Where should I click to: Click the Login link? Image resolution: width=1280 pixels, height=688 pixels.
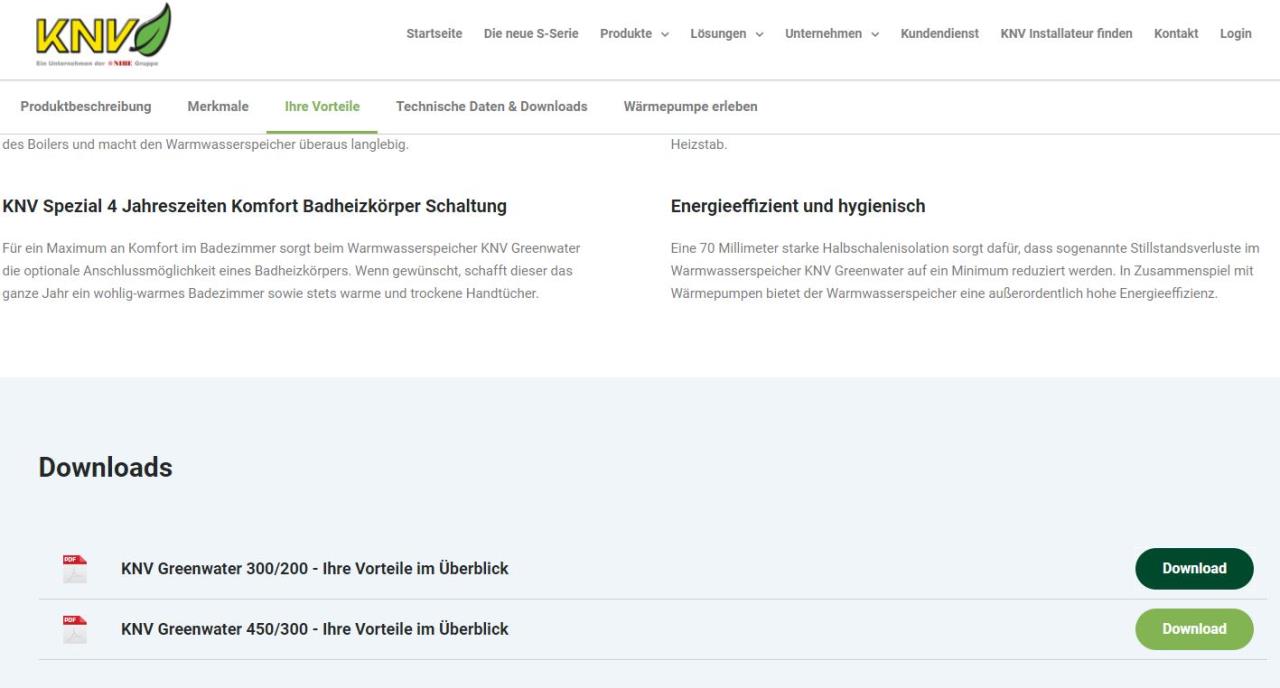pyautogui.click(x=1236, y=33)
